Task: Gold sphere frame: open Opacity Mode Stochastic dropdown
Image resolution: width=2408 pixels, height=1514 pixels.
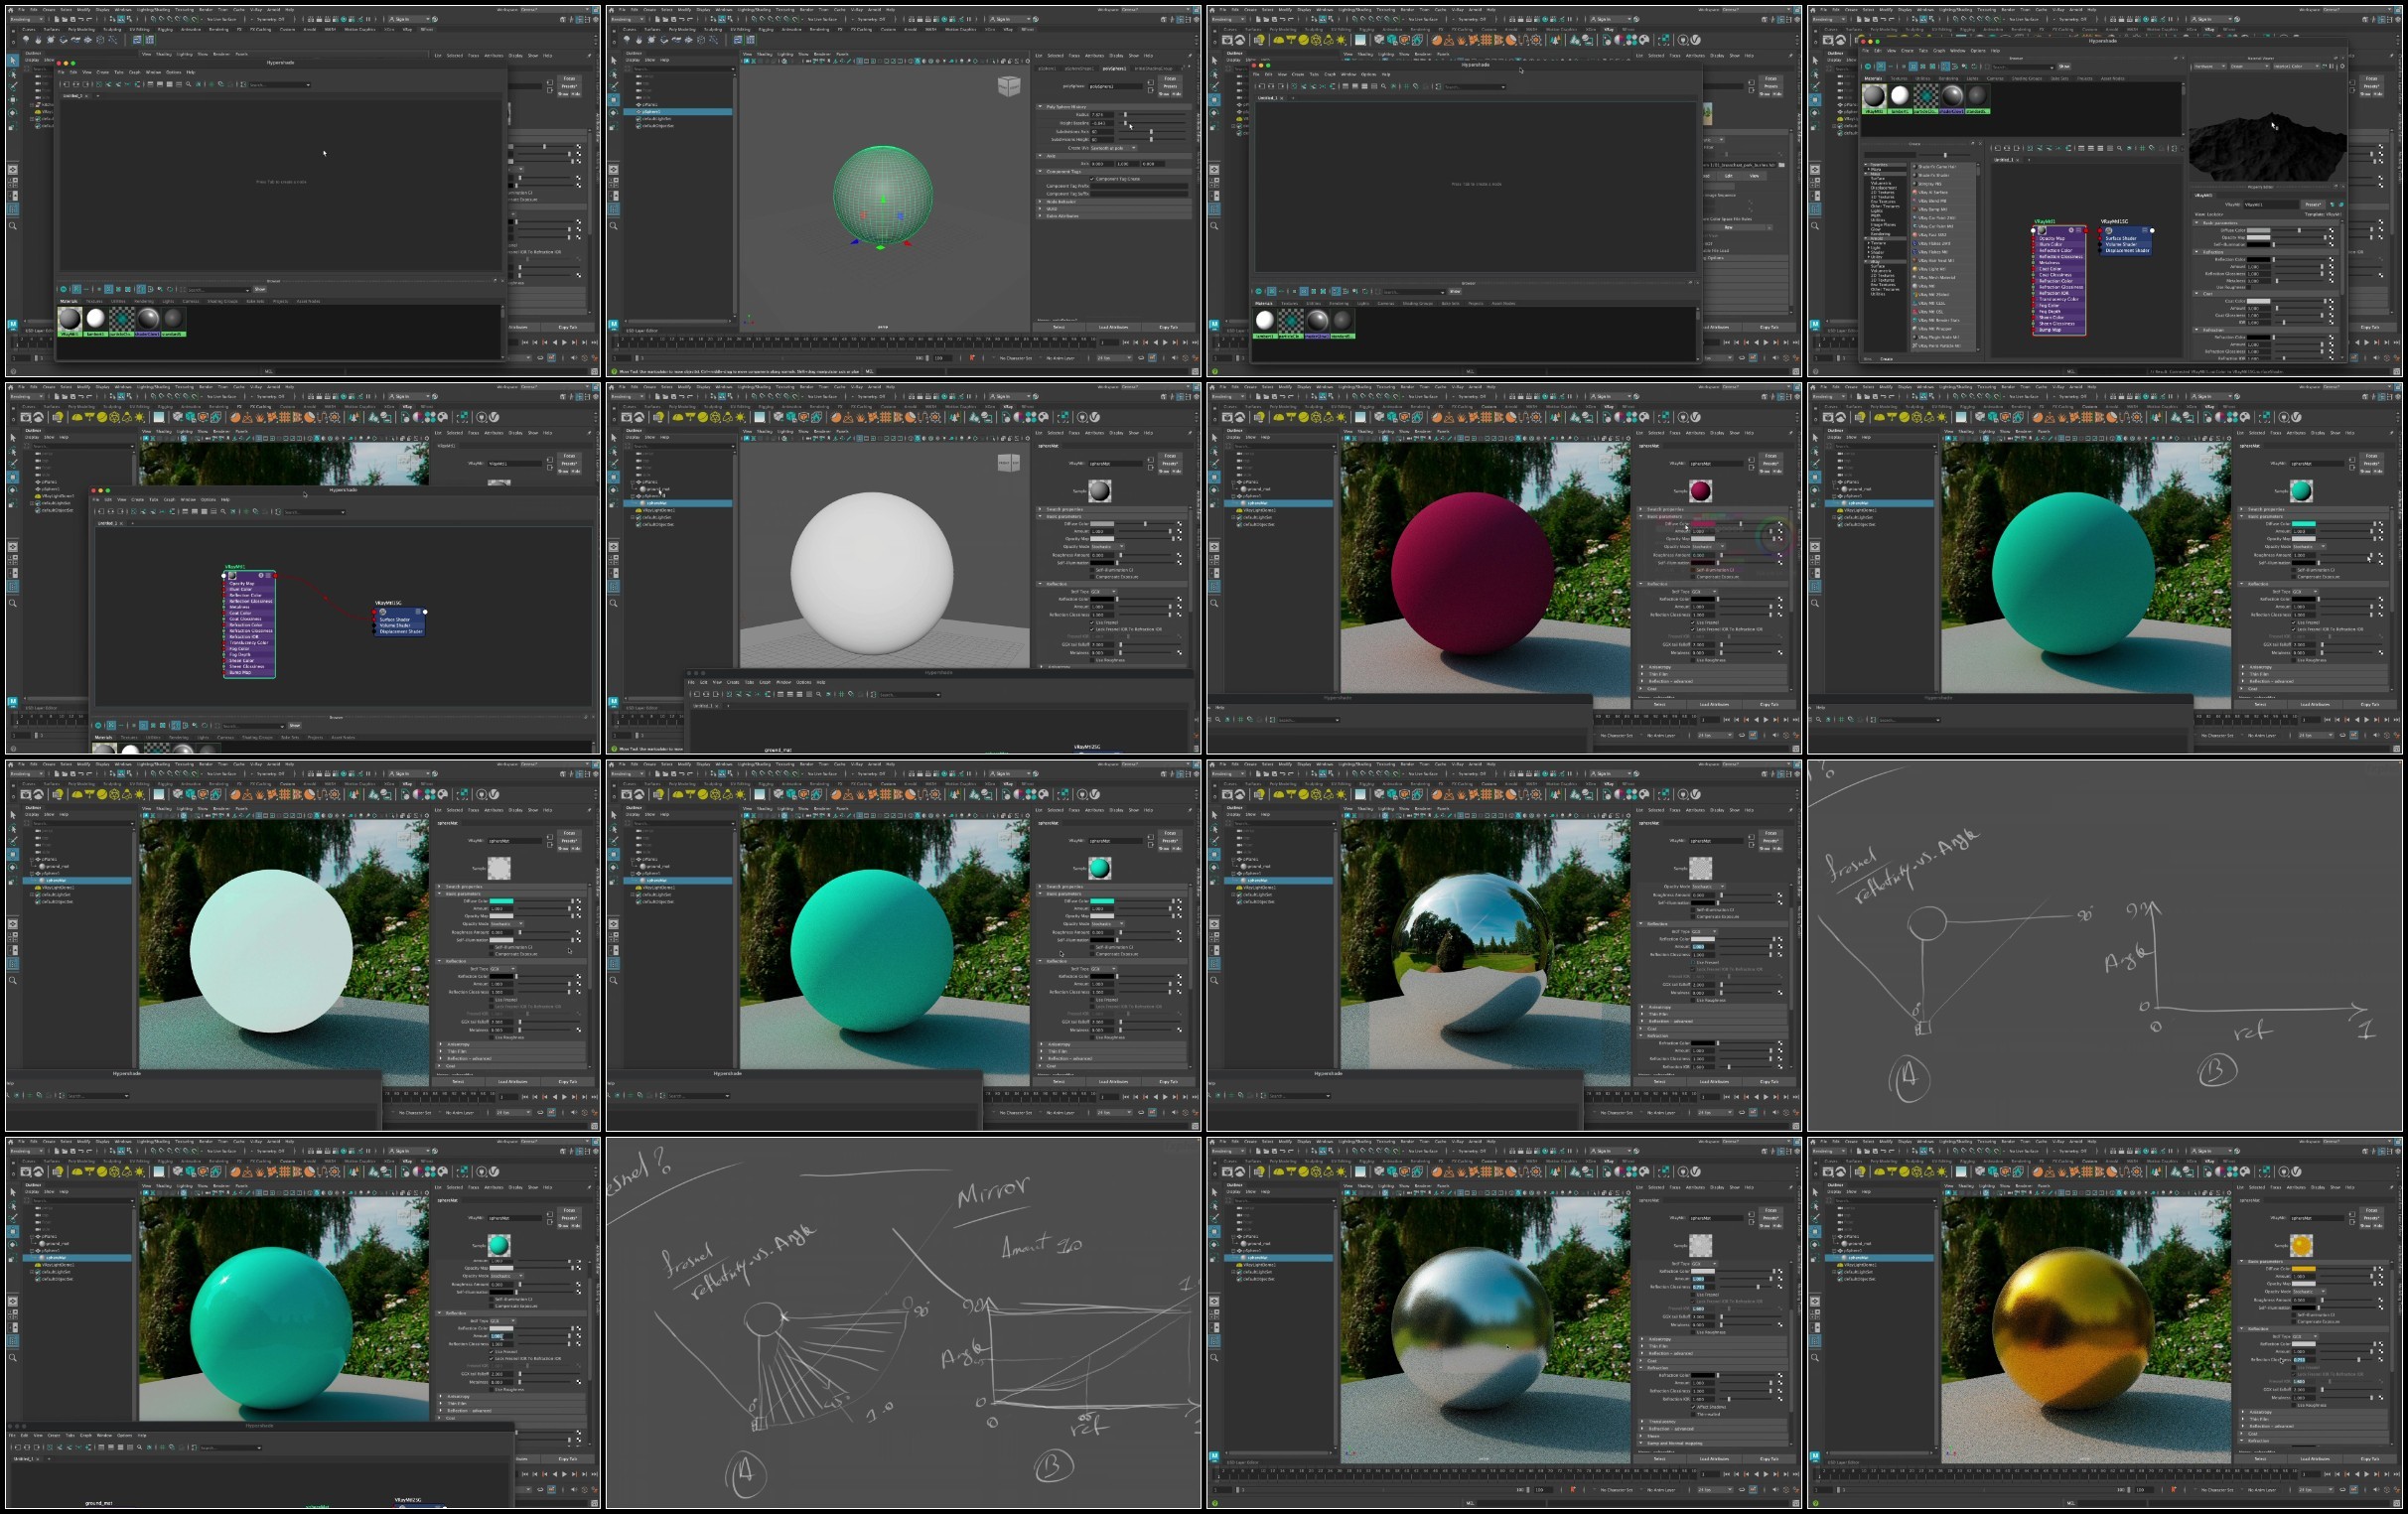Action: [2309, 1292]
